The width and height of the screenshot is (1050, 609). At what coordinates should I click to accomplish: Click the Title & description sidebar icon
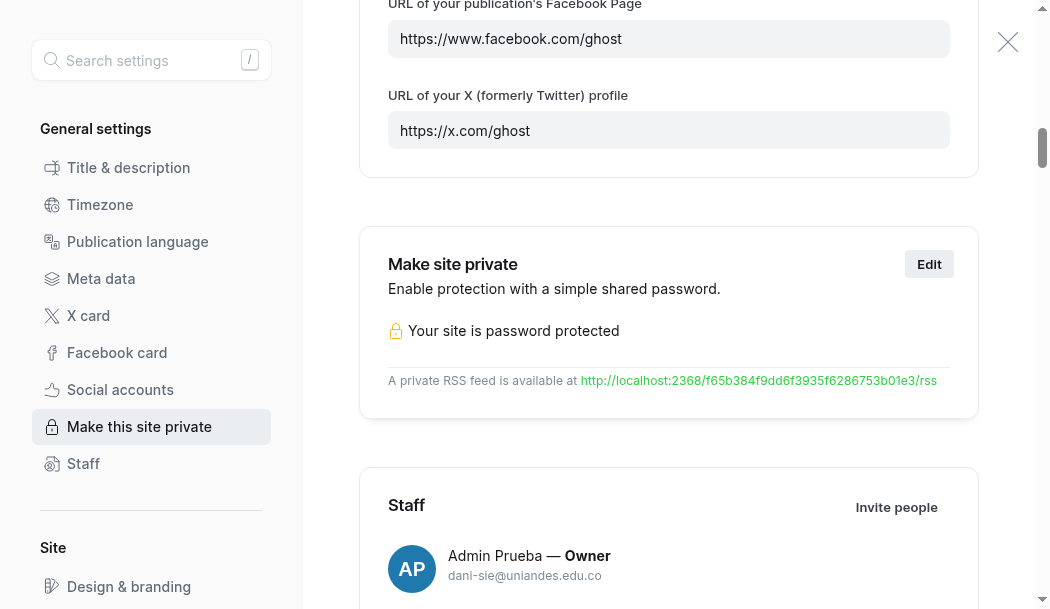click(x=52, y=168)
